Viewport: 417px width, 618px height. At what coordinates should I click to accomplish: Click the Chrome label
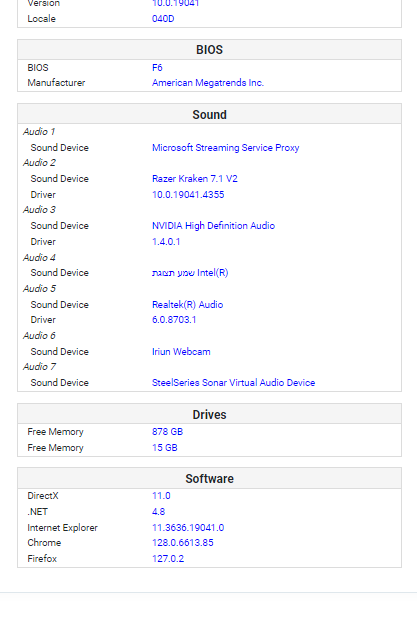pyautogui.click(x=44, y=543)
